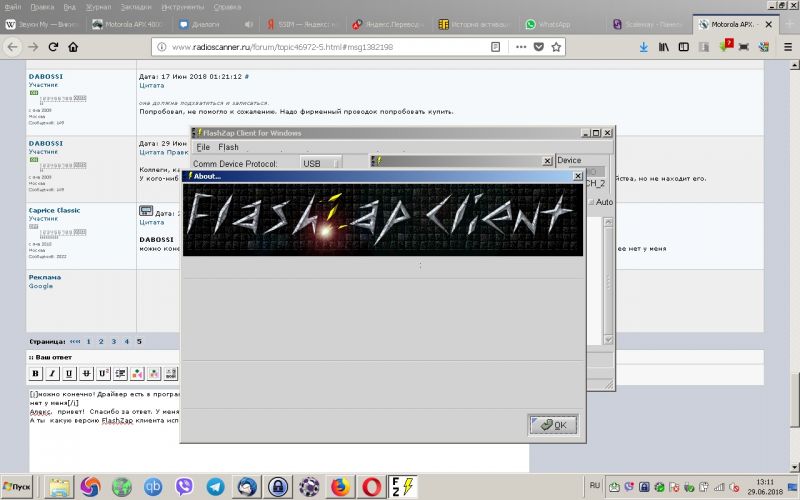
Task: Open Telegram from taskbar
Action: coord(215,487)
